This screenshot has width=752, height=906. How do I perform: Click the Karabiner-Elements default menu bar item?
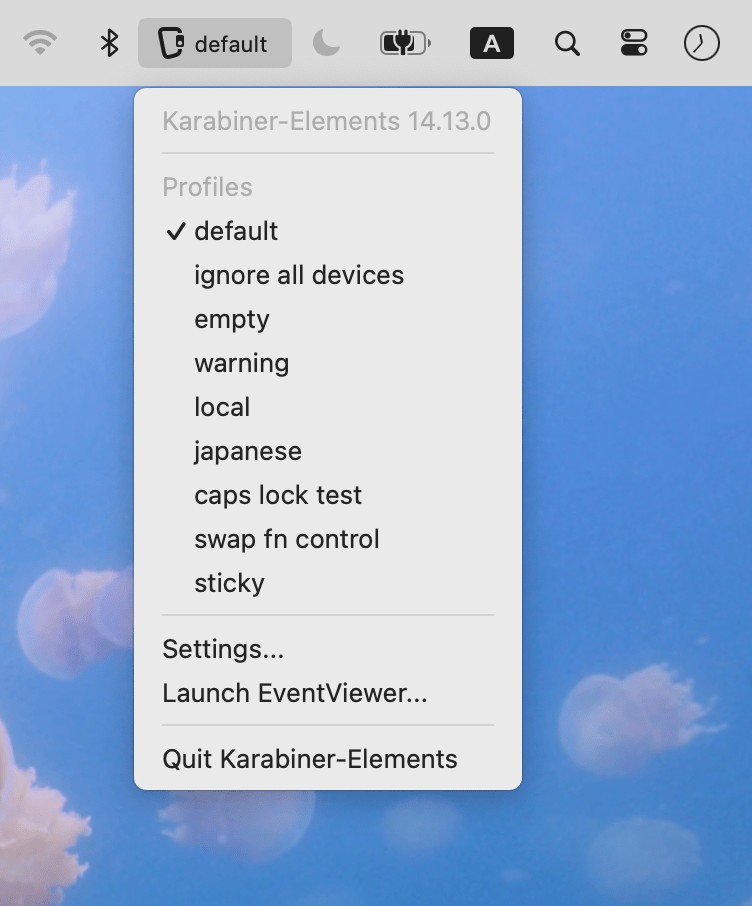tap(214, 43)
